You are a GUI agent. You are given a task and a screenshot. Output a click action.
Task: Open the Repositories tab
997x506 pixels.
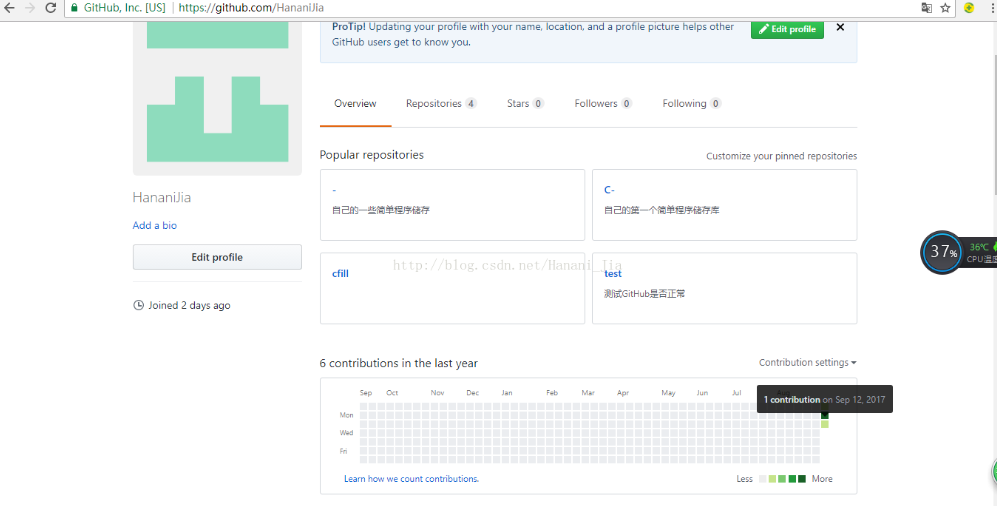441,104
